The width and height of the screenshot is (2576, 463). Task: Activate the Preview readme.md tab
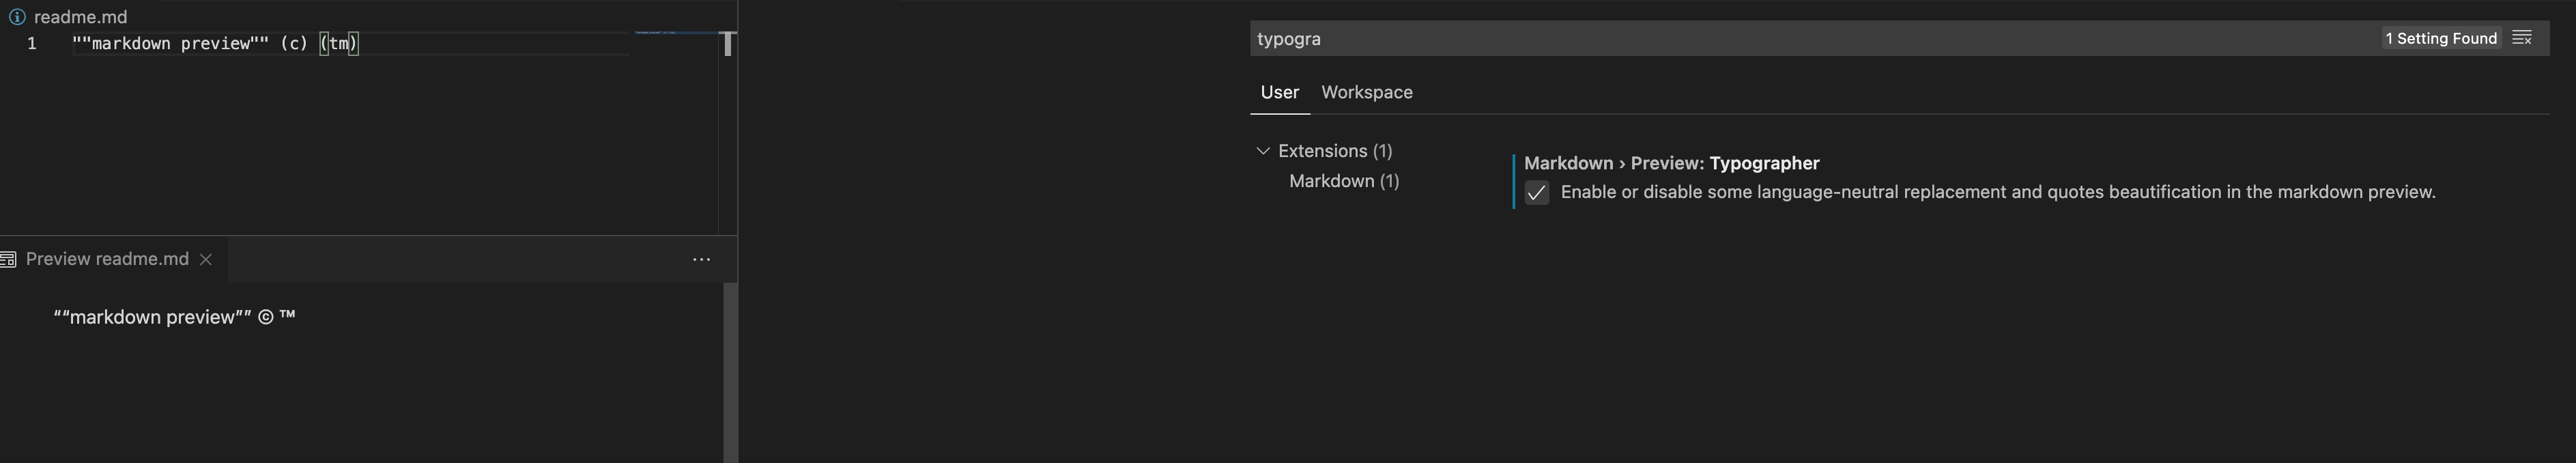107,259
